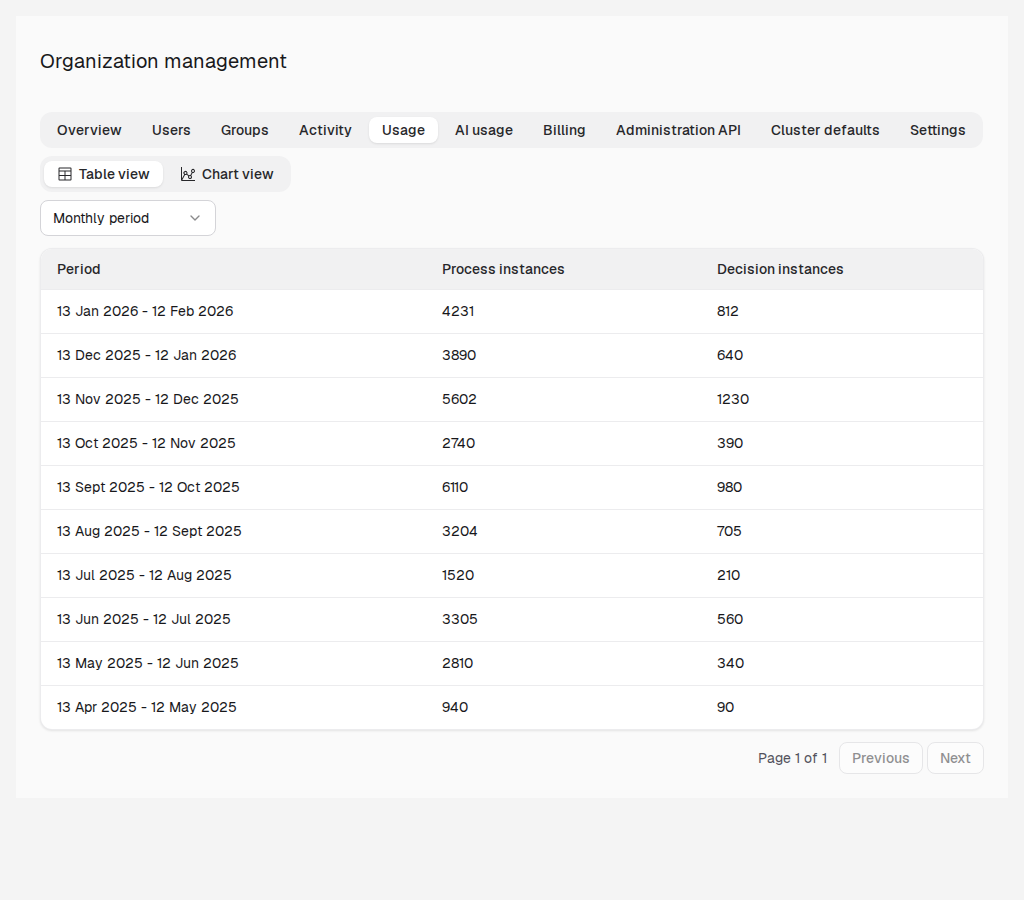1024x900 pixels.
Task: Click the Period column header
Action: pyautogui.click(x=78, y=269)
